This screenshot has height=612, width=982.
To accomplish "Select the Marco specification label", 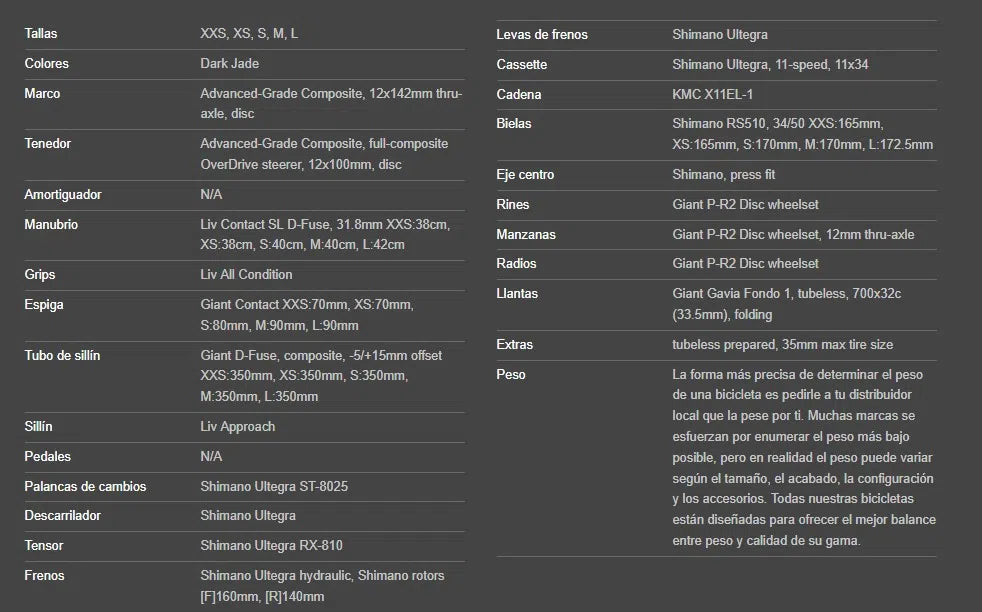I will point(42,94).
